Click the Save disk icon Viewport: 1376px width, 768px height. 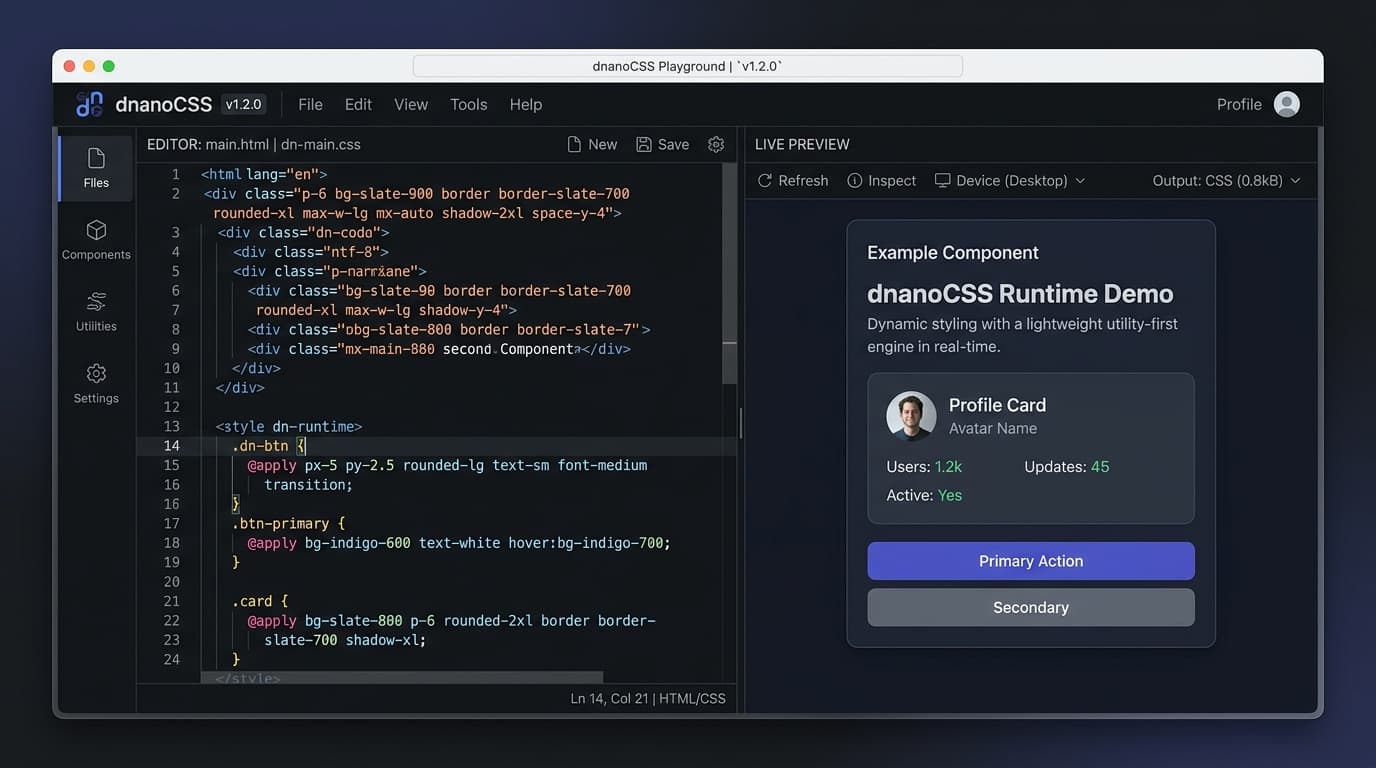point(644,144)
